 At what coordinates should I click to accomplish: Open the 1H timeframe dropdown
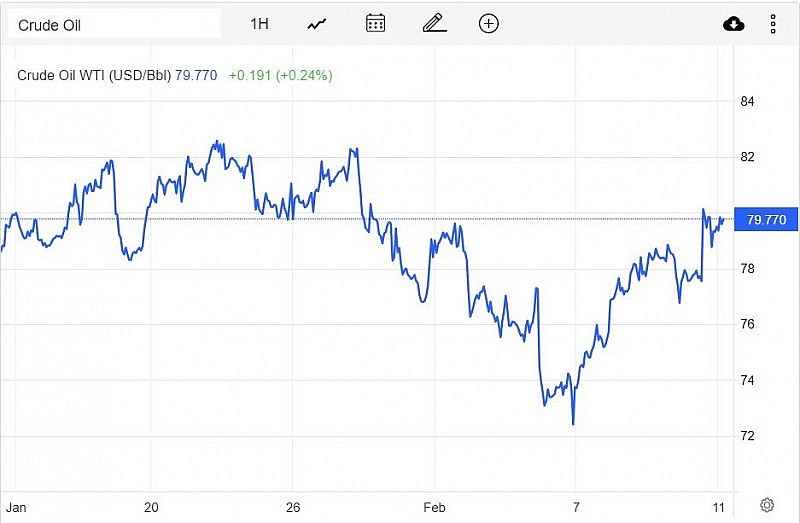(259, 23)
